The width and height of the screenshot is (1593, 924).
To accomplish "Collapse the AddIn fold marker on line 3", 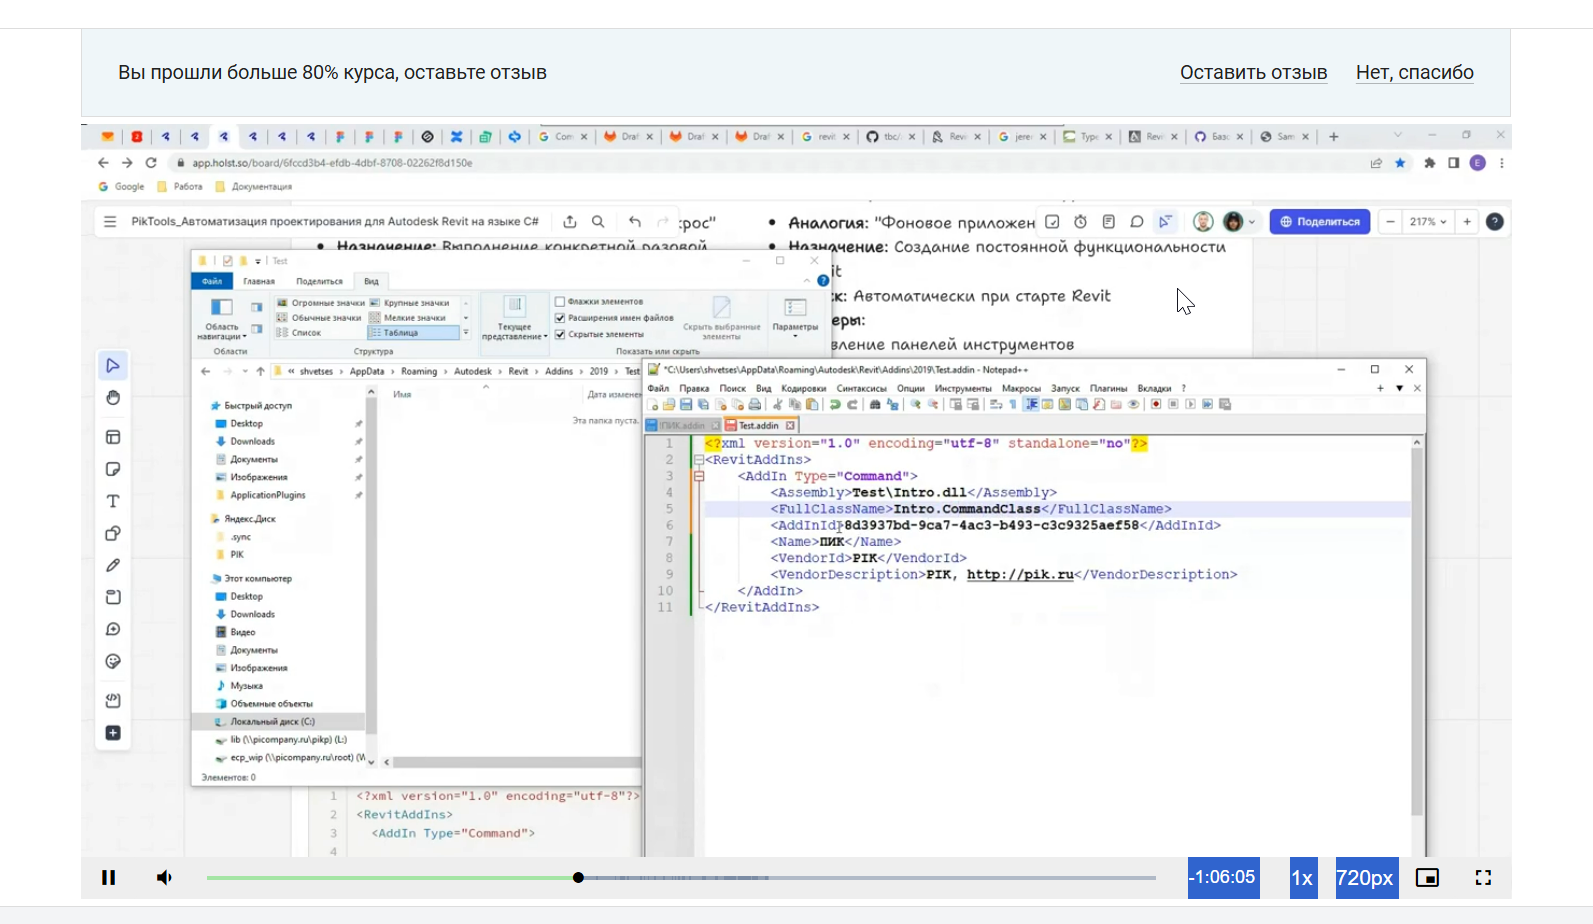I will [x=699, y=477].
